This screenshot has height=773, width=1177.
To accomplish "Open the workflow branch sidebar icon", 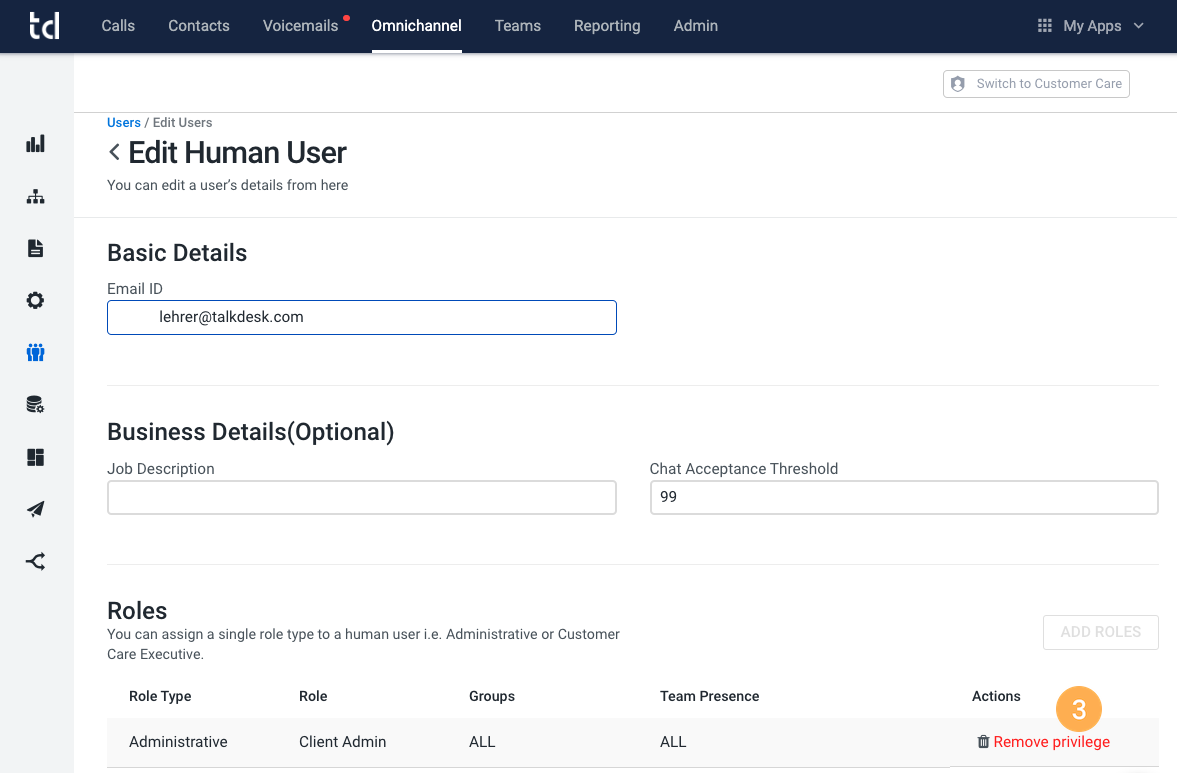I will (x=35, y=561).
